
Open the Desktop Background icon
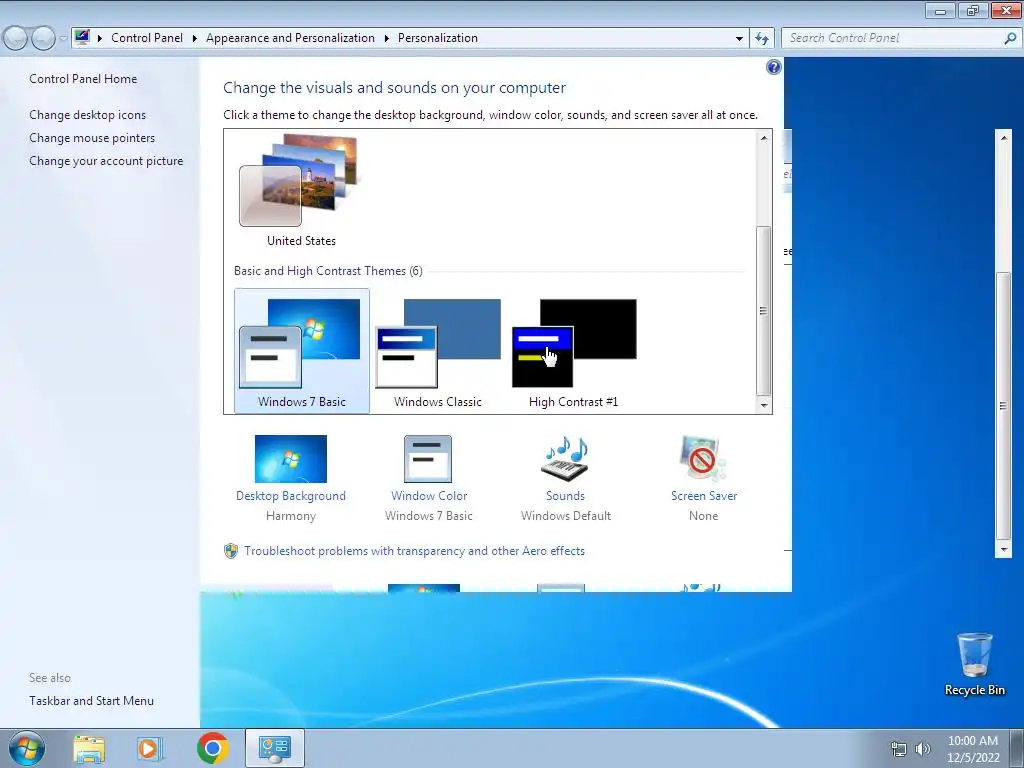pyautogui.click(x=291, y=459)
